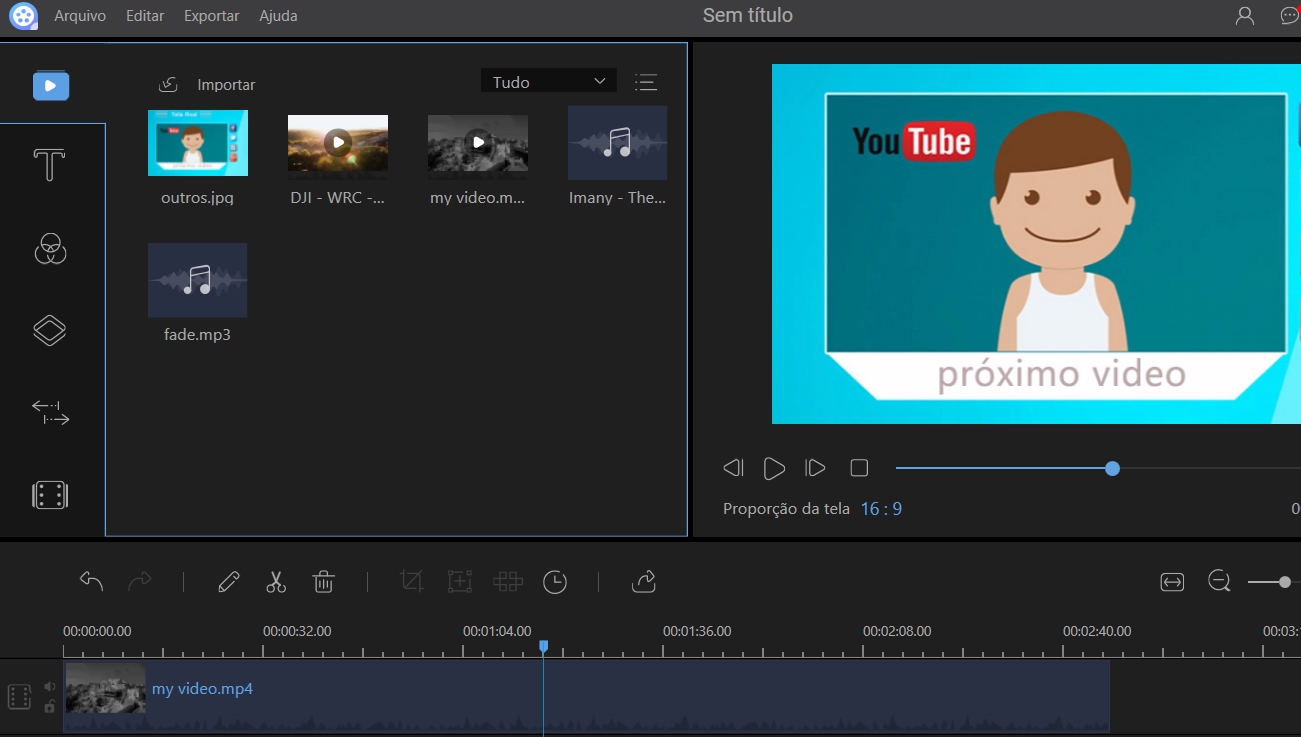Click the import arrow icon
Image resolution: width=1301 pixels, height=737 pixels.
169,85
